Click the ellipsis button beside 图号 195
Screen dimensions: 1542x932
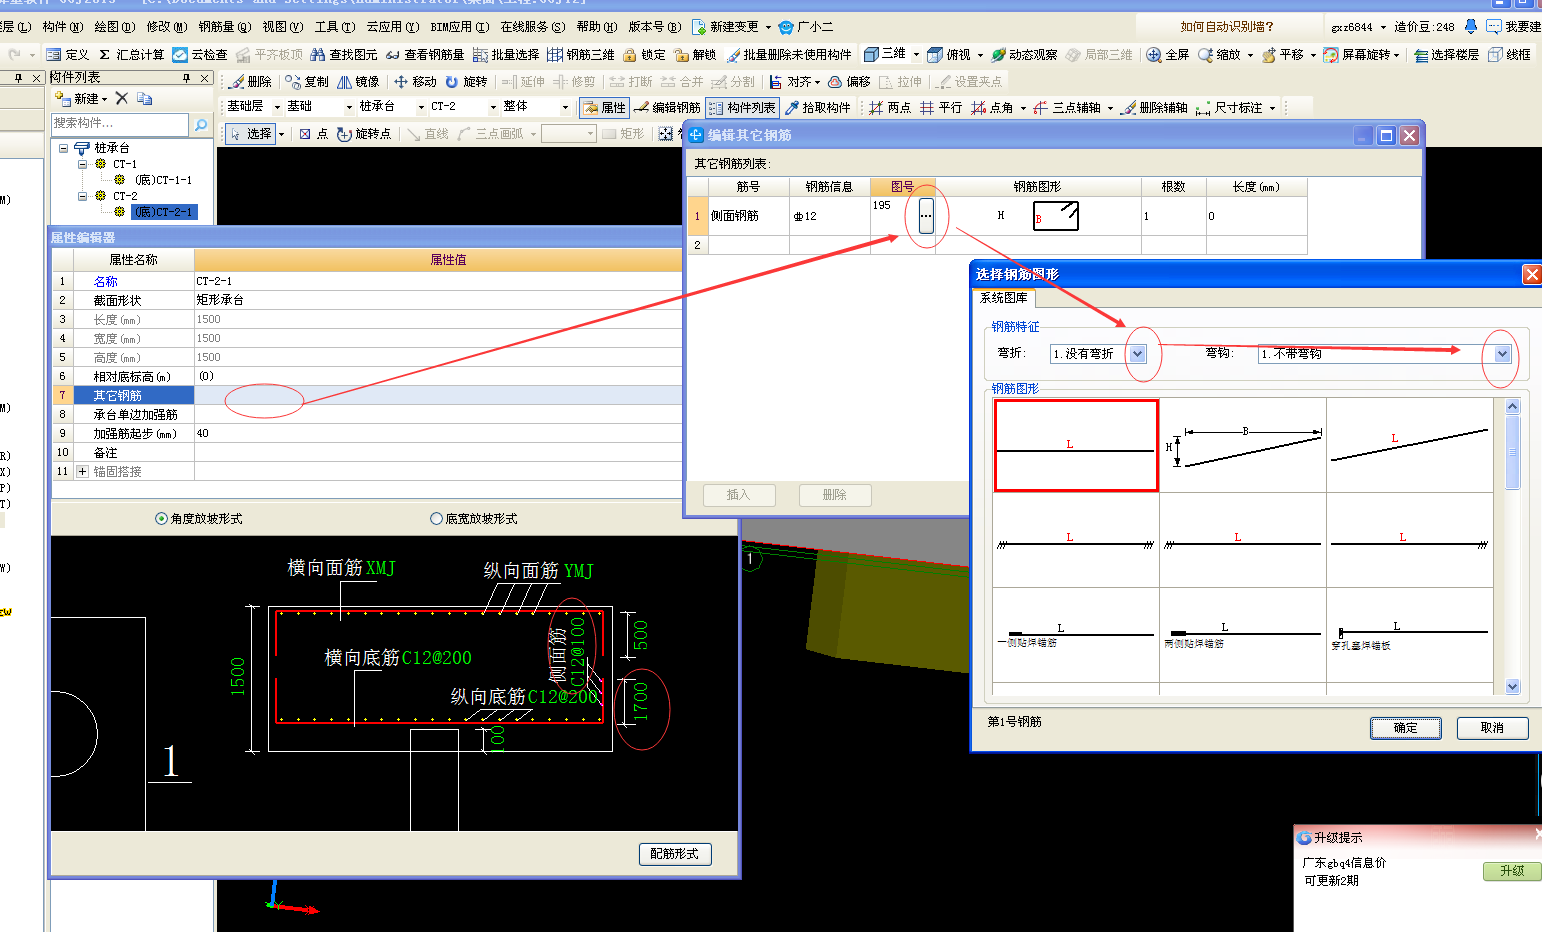pyautogui.click(x=926, y=215)
